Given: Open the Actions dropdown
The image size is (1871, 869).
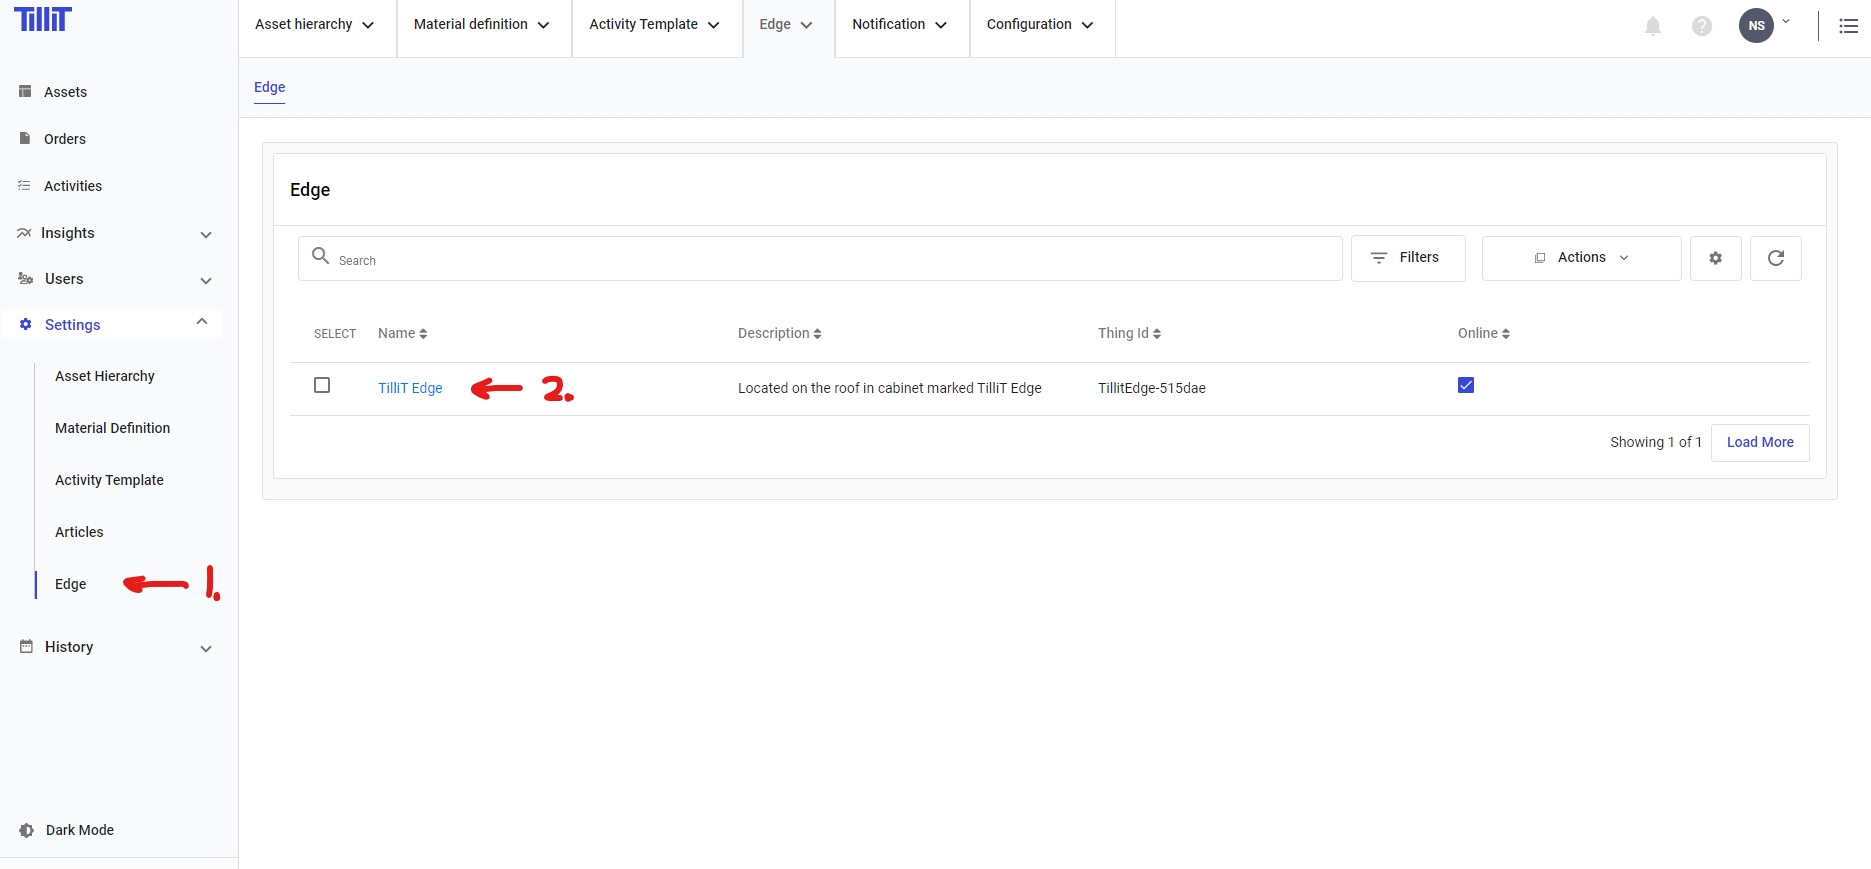Looking at the screenshot, I should tap(1580, 258).
